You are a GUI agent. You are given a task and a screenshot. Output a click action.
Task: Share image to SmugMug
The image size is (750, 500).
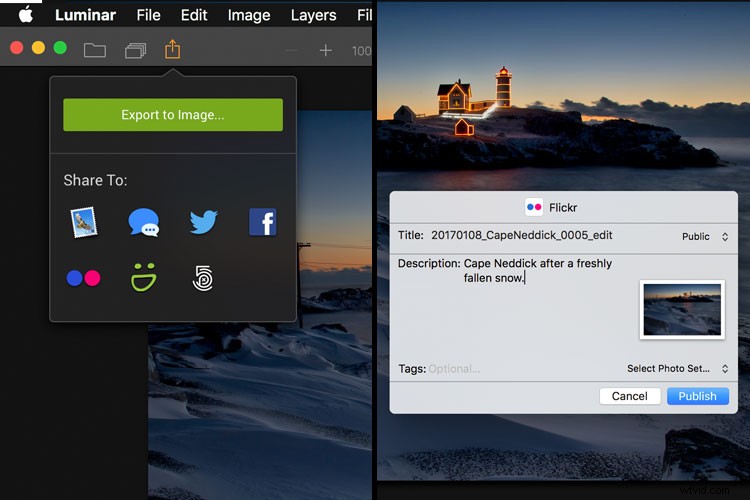pos(144,278)
